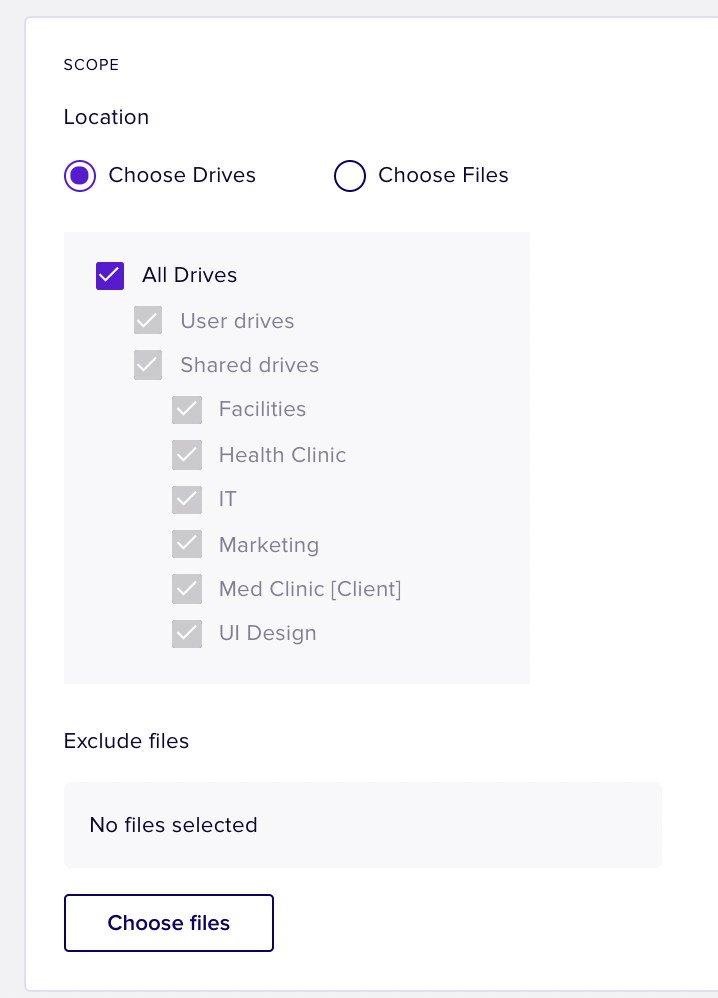This screenshot has height=998, width=718.
Task: Click the User drives label
Action: [x=237, y=321]
